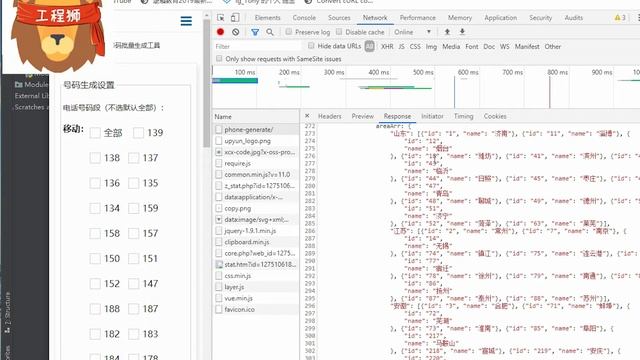This screenshot has height=360, width=640.
Task: Open the warnings counter showing 3
Action: (620, 18)
